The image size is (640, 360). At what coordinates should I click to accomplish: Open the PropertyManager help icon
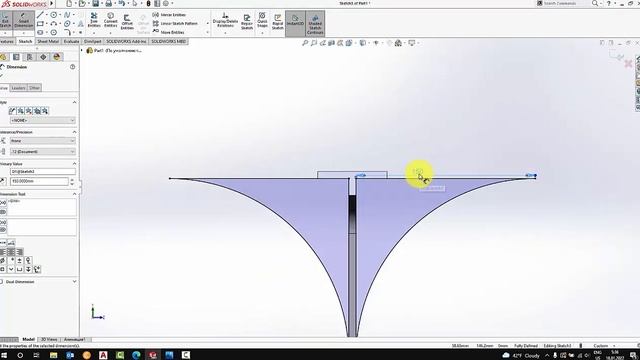pyautogui.click(x=73, y=67)
